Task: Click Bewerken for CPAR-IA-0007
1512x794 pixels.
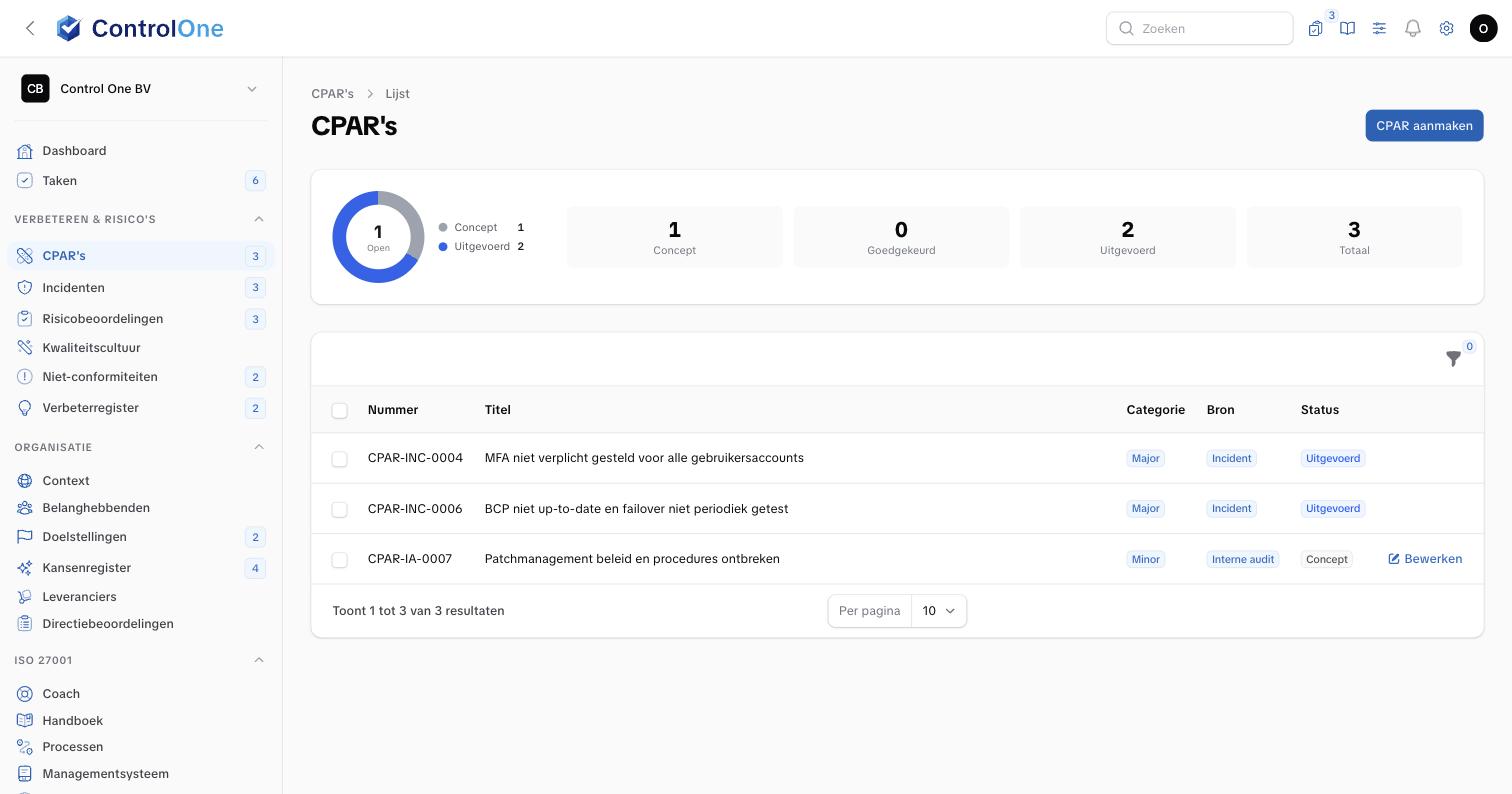Action: pyautogui.click(x=1425, y=559)
